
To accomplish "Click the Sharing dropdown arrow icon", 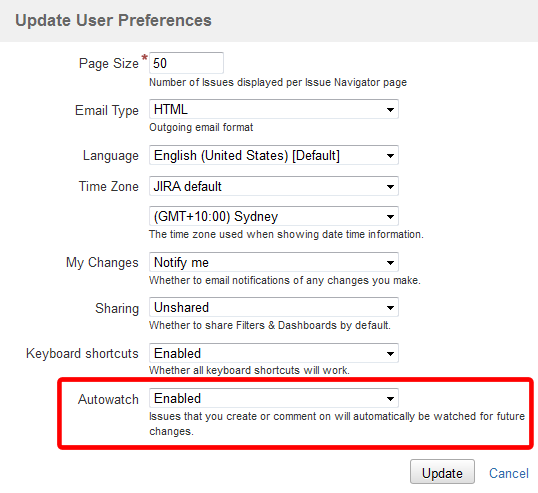I will pyautogui.click(x=390, y=308).
